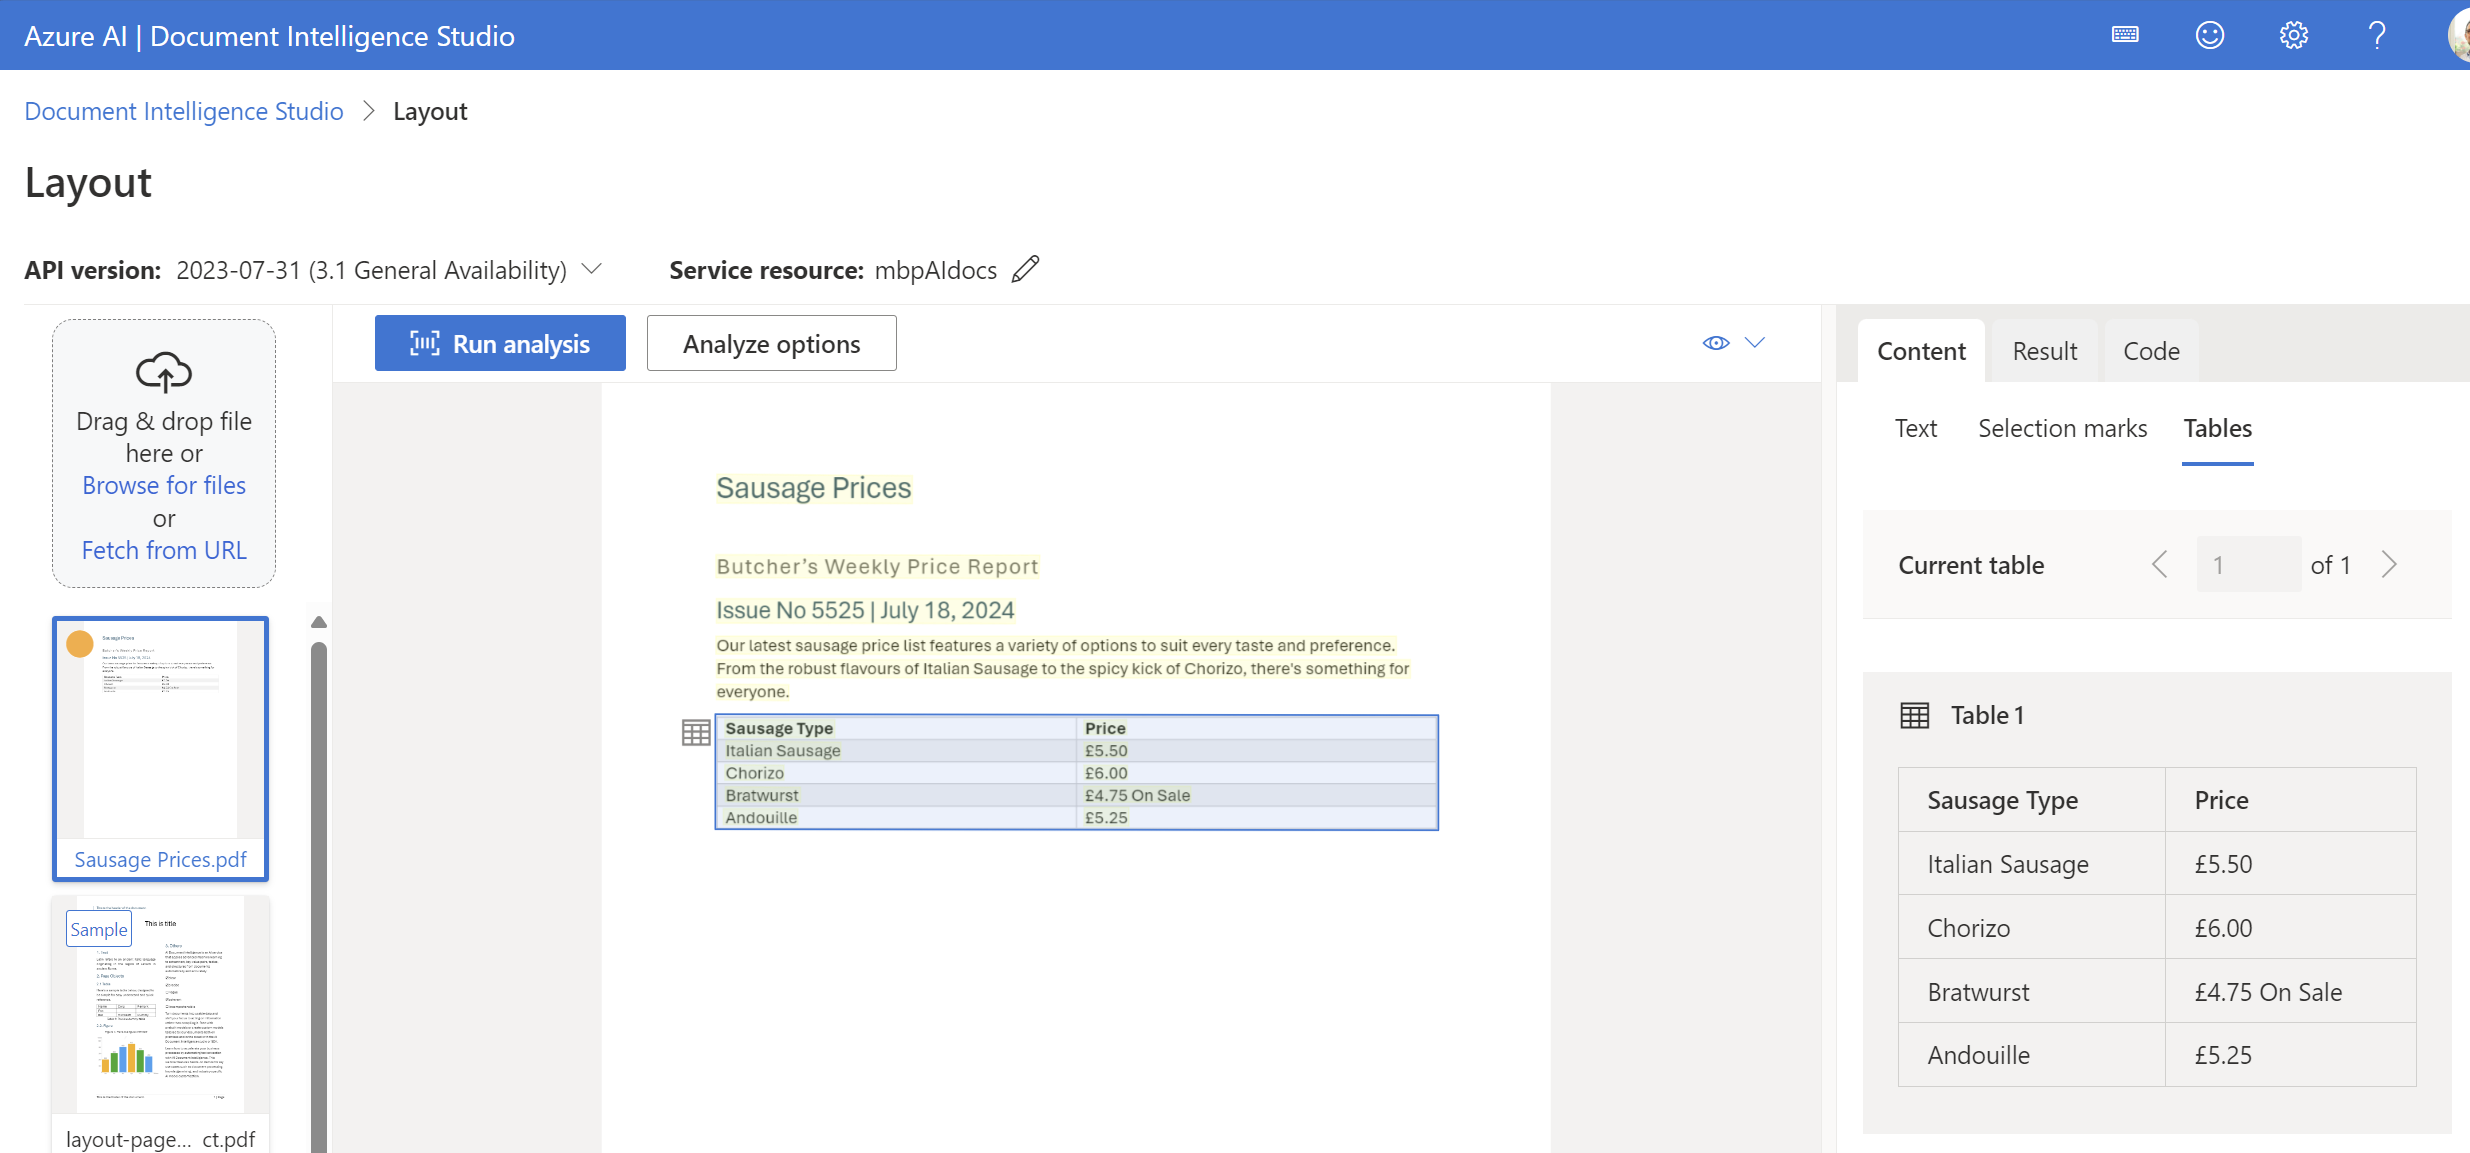
Task: Click the cloud upload icon
Action: (164, 372)
